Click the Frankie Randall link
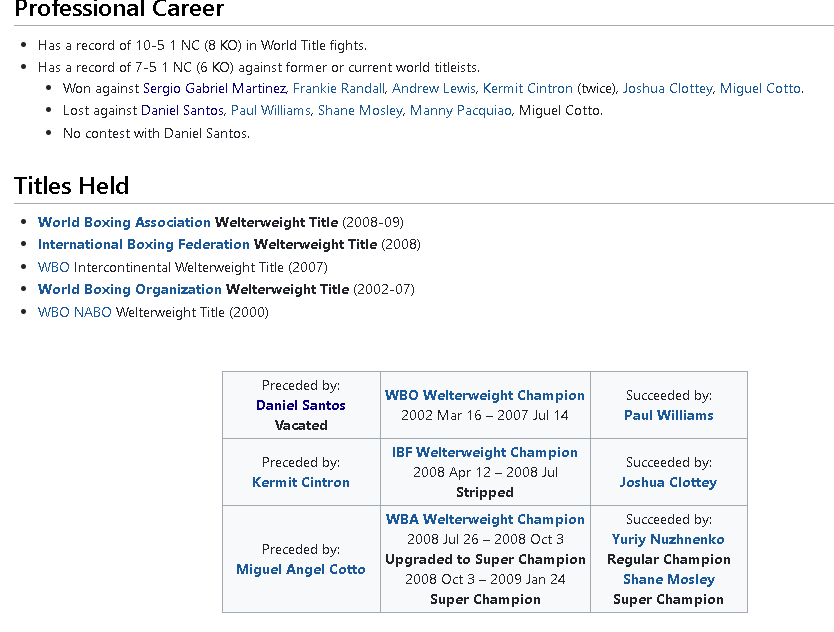Image resolution: width=834 pixels, height=632 pixels. [x=338, y=88]
